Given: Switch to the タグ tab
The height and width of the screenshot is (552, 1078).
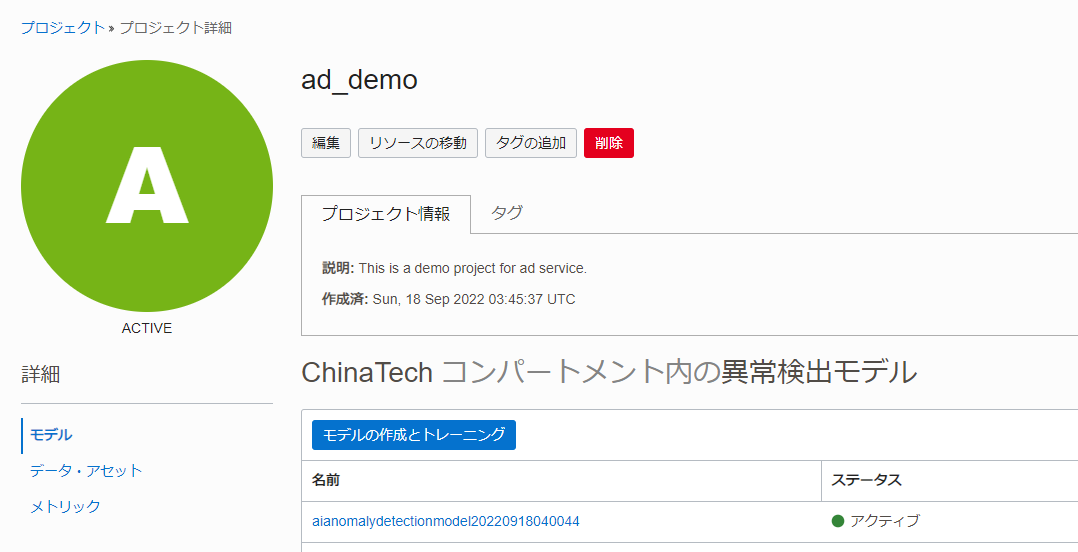Looking at the screenshot, I should tap(507, 213).
